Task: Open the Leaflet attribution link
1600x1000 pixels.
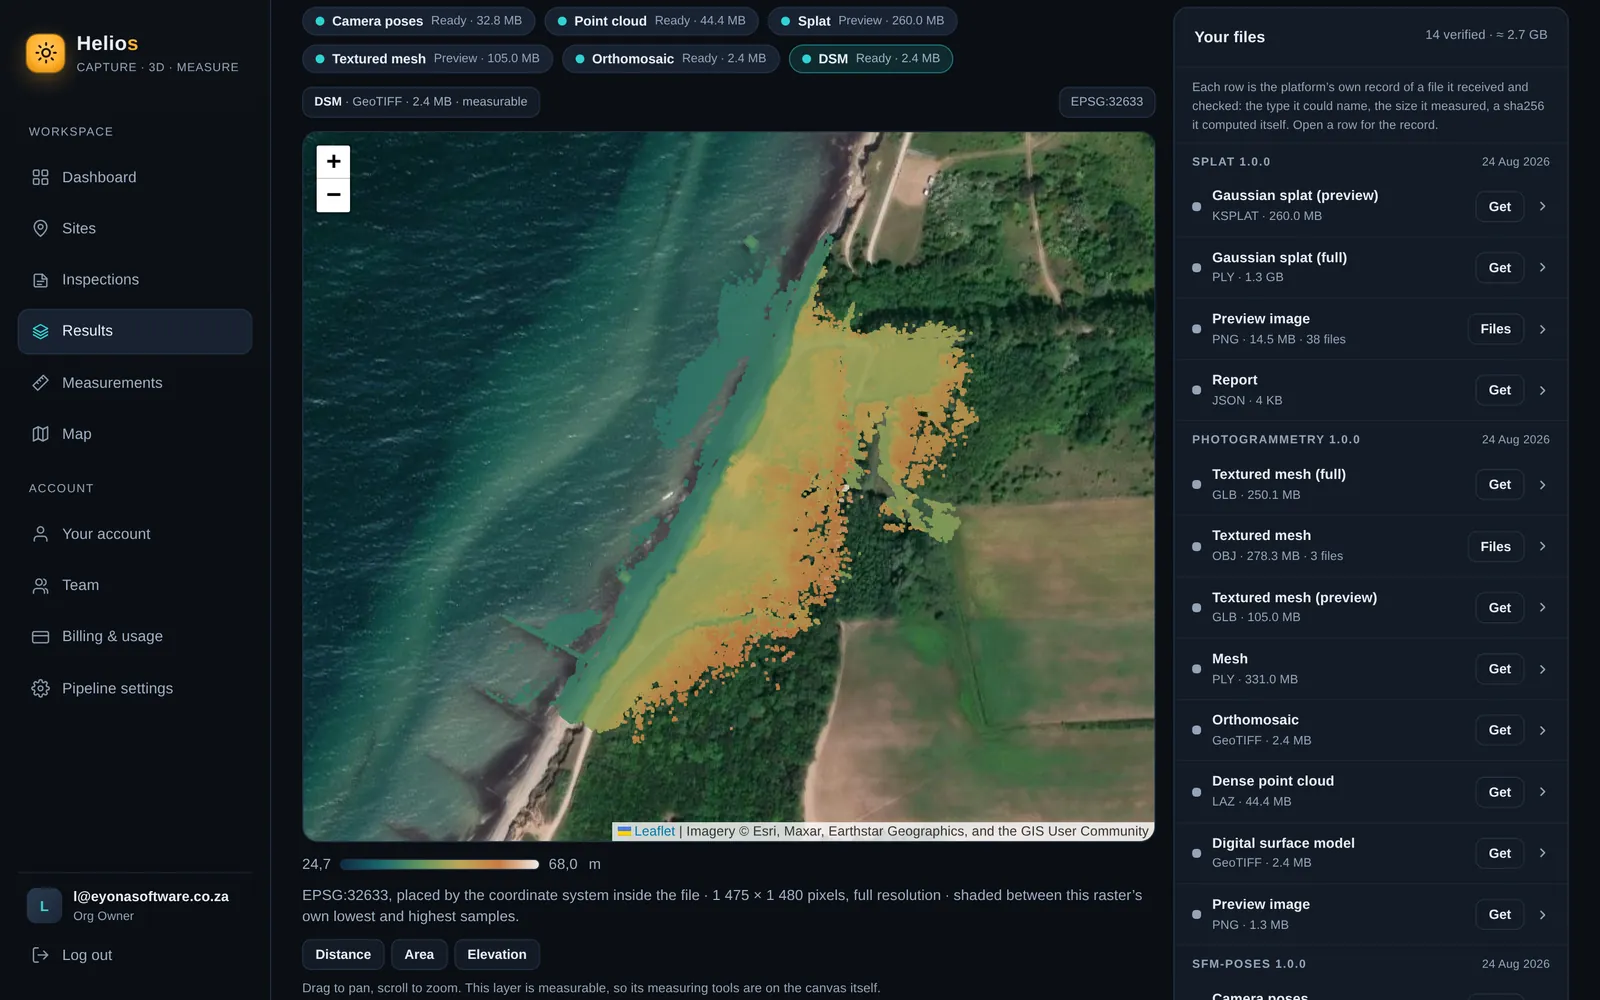Action: click(x=654, y=831)
